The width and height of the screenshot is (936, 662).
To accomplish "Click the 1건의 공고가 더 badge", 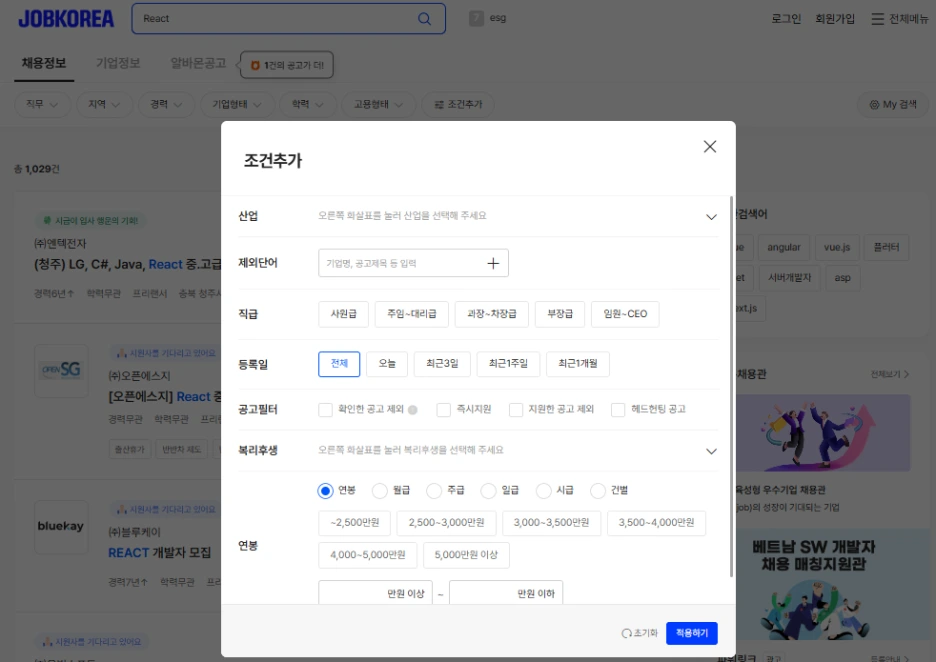I will pos(287,65).
